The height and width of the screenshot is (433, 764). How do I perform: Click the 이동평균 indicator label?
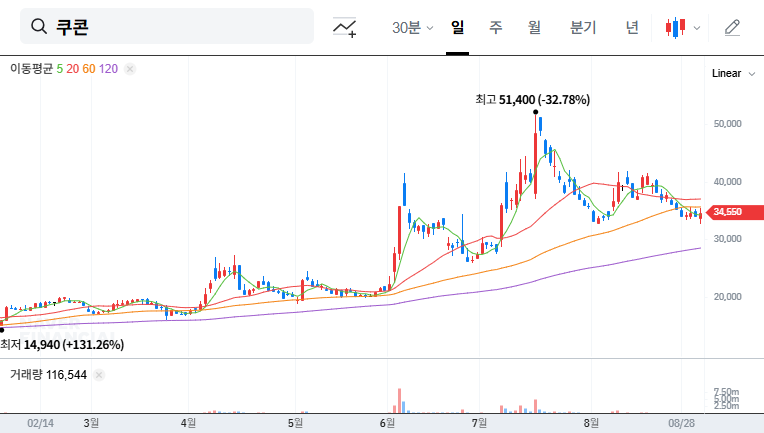pos(31,69)
